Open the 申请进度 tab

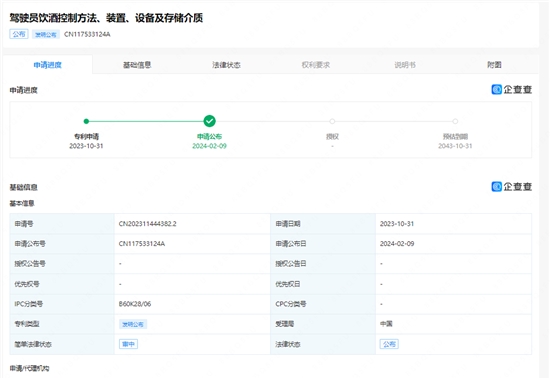point(47,65)
